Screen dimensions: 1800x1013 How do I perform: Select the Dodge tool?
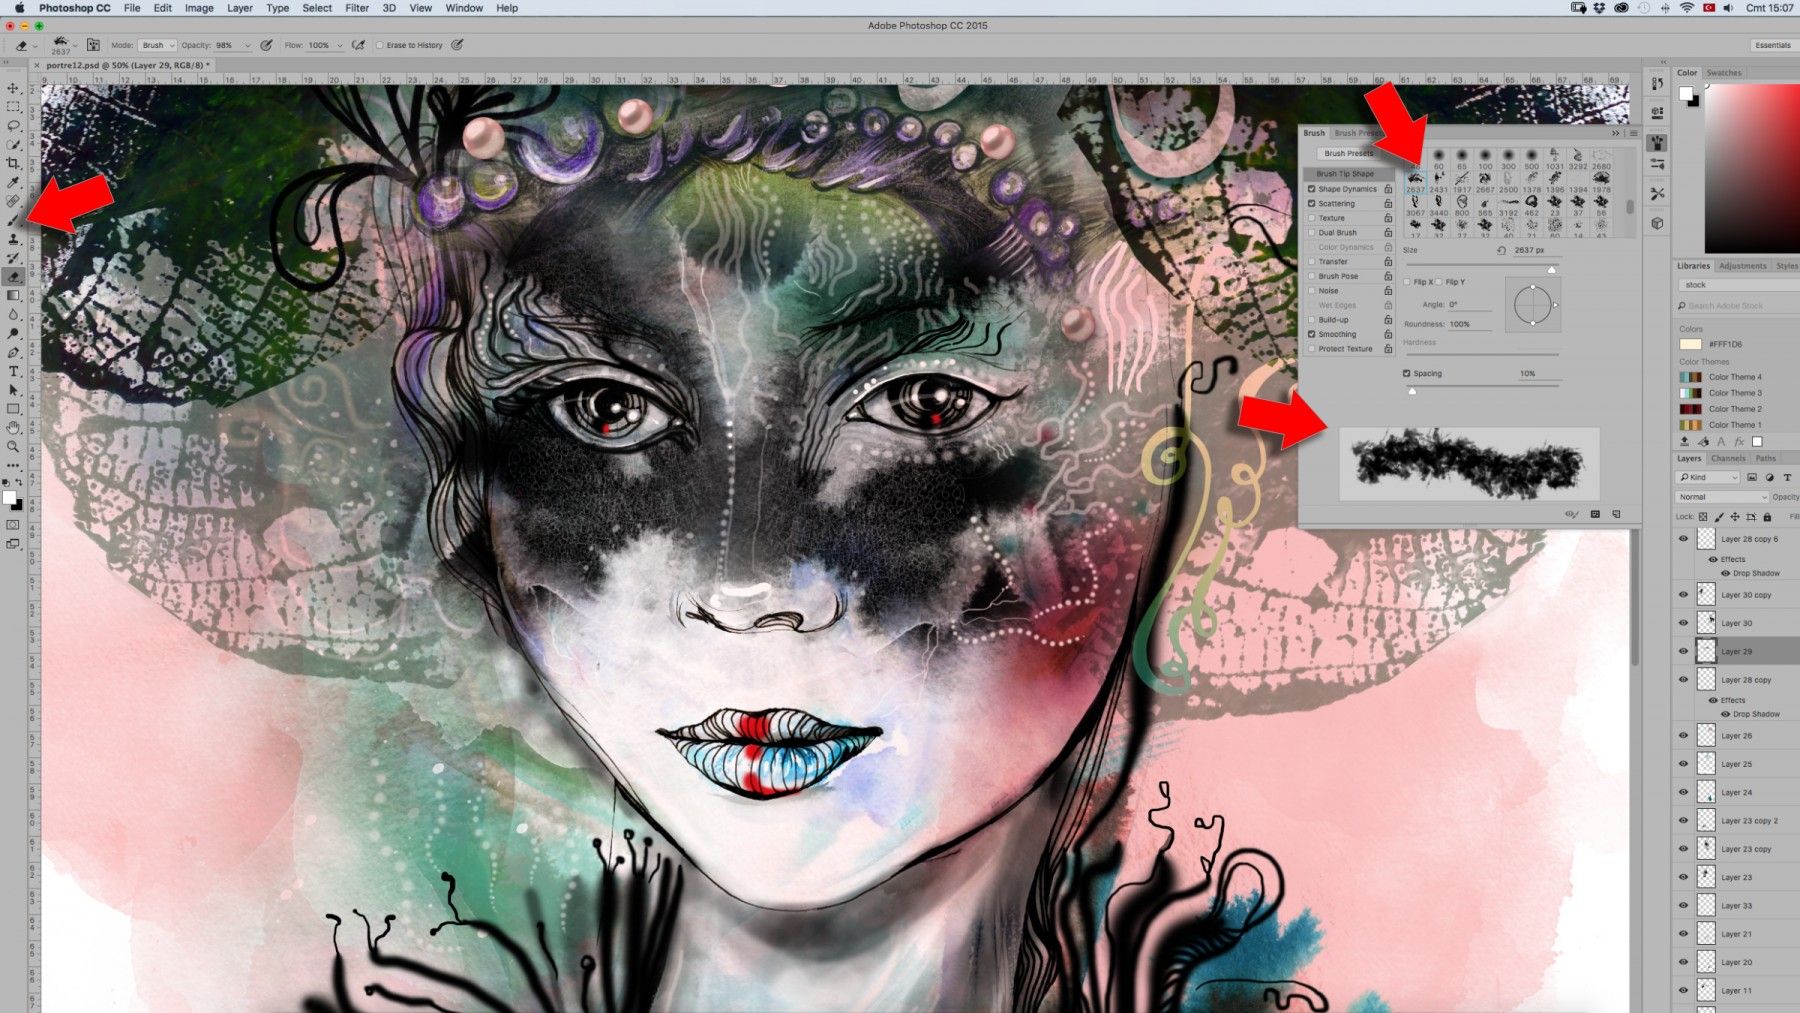13,334
